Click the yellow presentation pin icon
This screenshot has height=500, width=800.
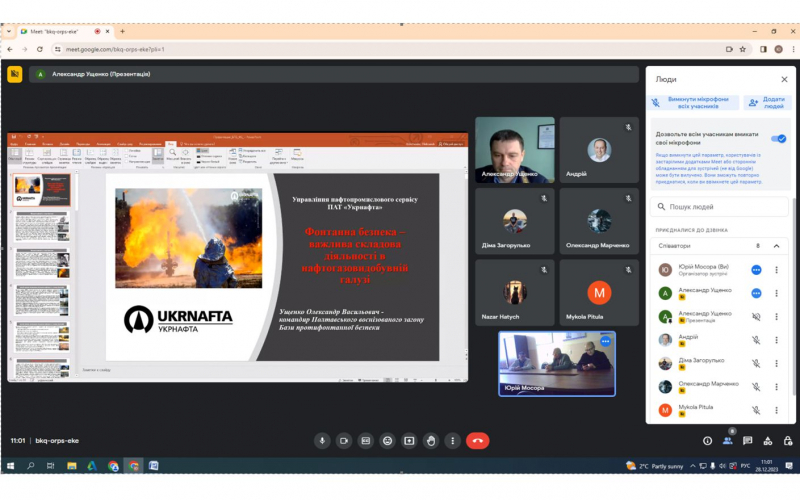pos(15,74)
